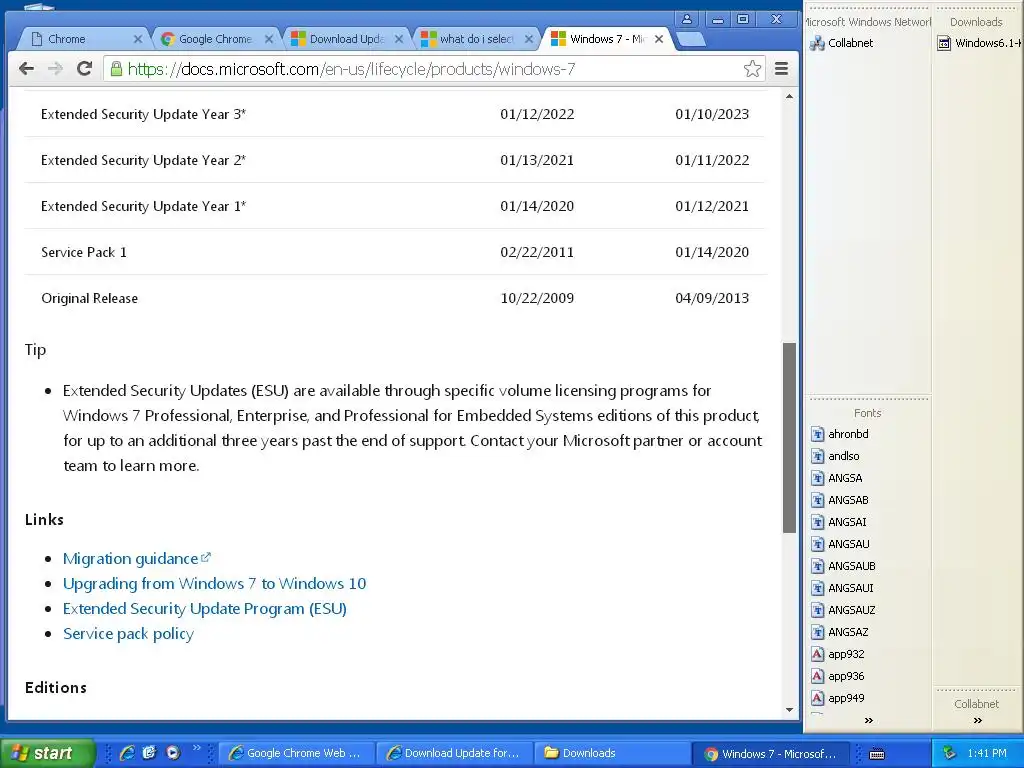Expand the Collabnet toolbar overflow chevron
The image size is (1024, 768).
(x=978, y=721)
